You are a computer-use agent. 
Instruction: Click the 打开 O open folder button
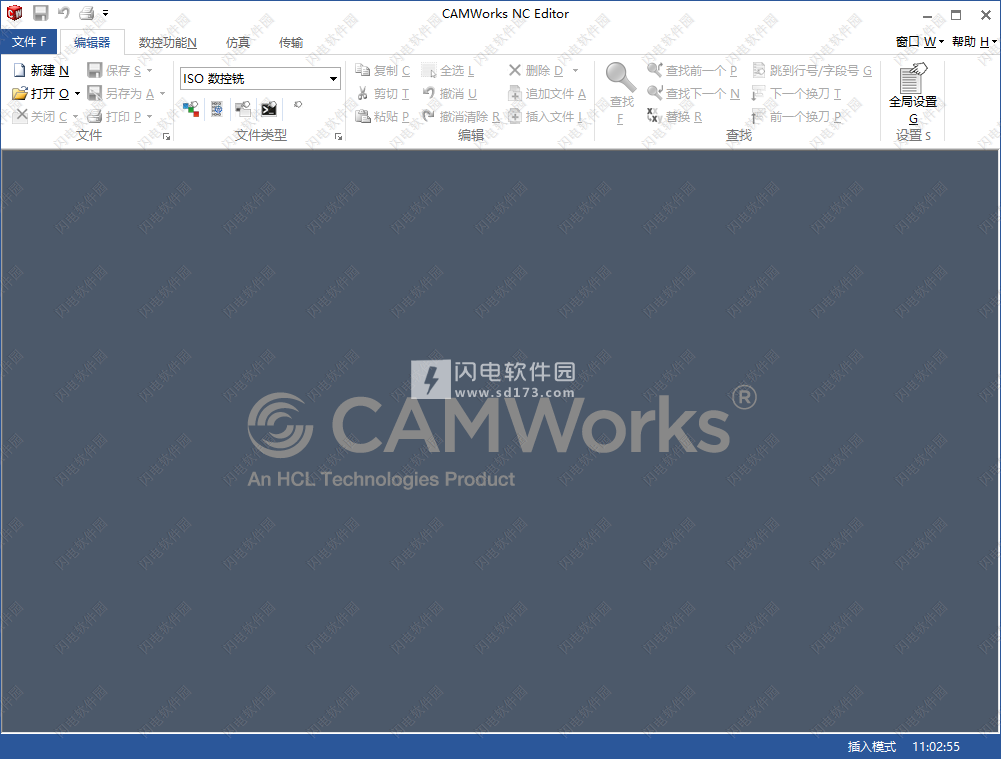(41, 94)
